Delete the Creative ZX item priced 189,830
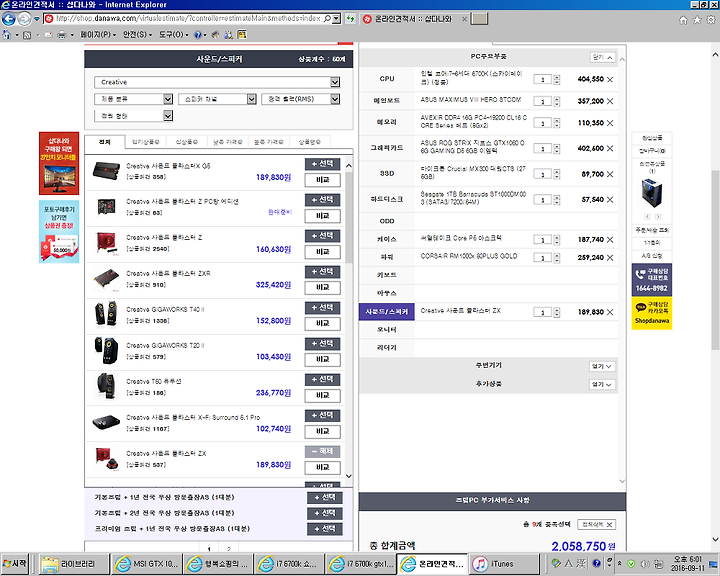The width and height of the screenshot is (720, 576). pyautogui.click(x=610, y=312)
